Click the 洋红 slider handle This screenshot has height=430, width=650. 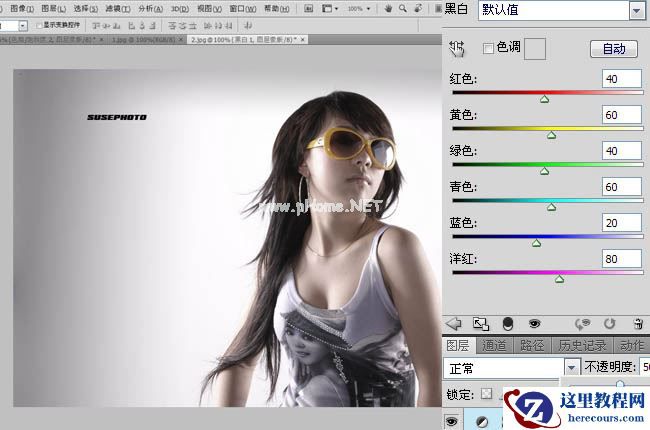(x=559, y=279)
